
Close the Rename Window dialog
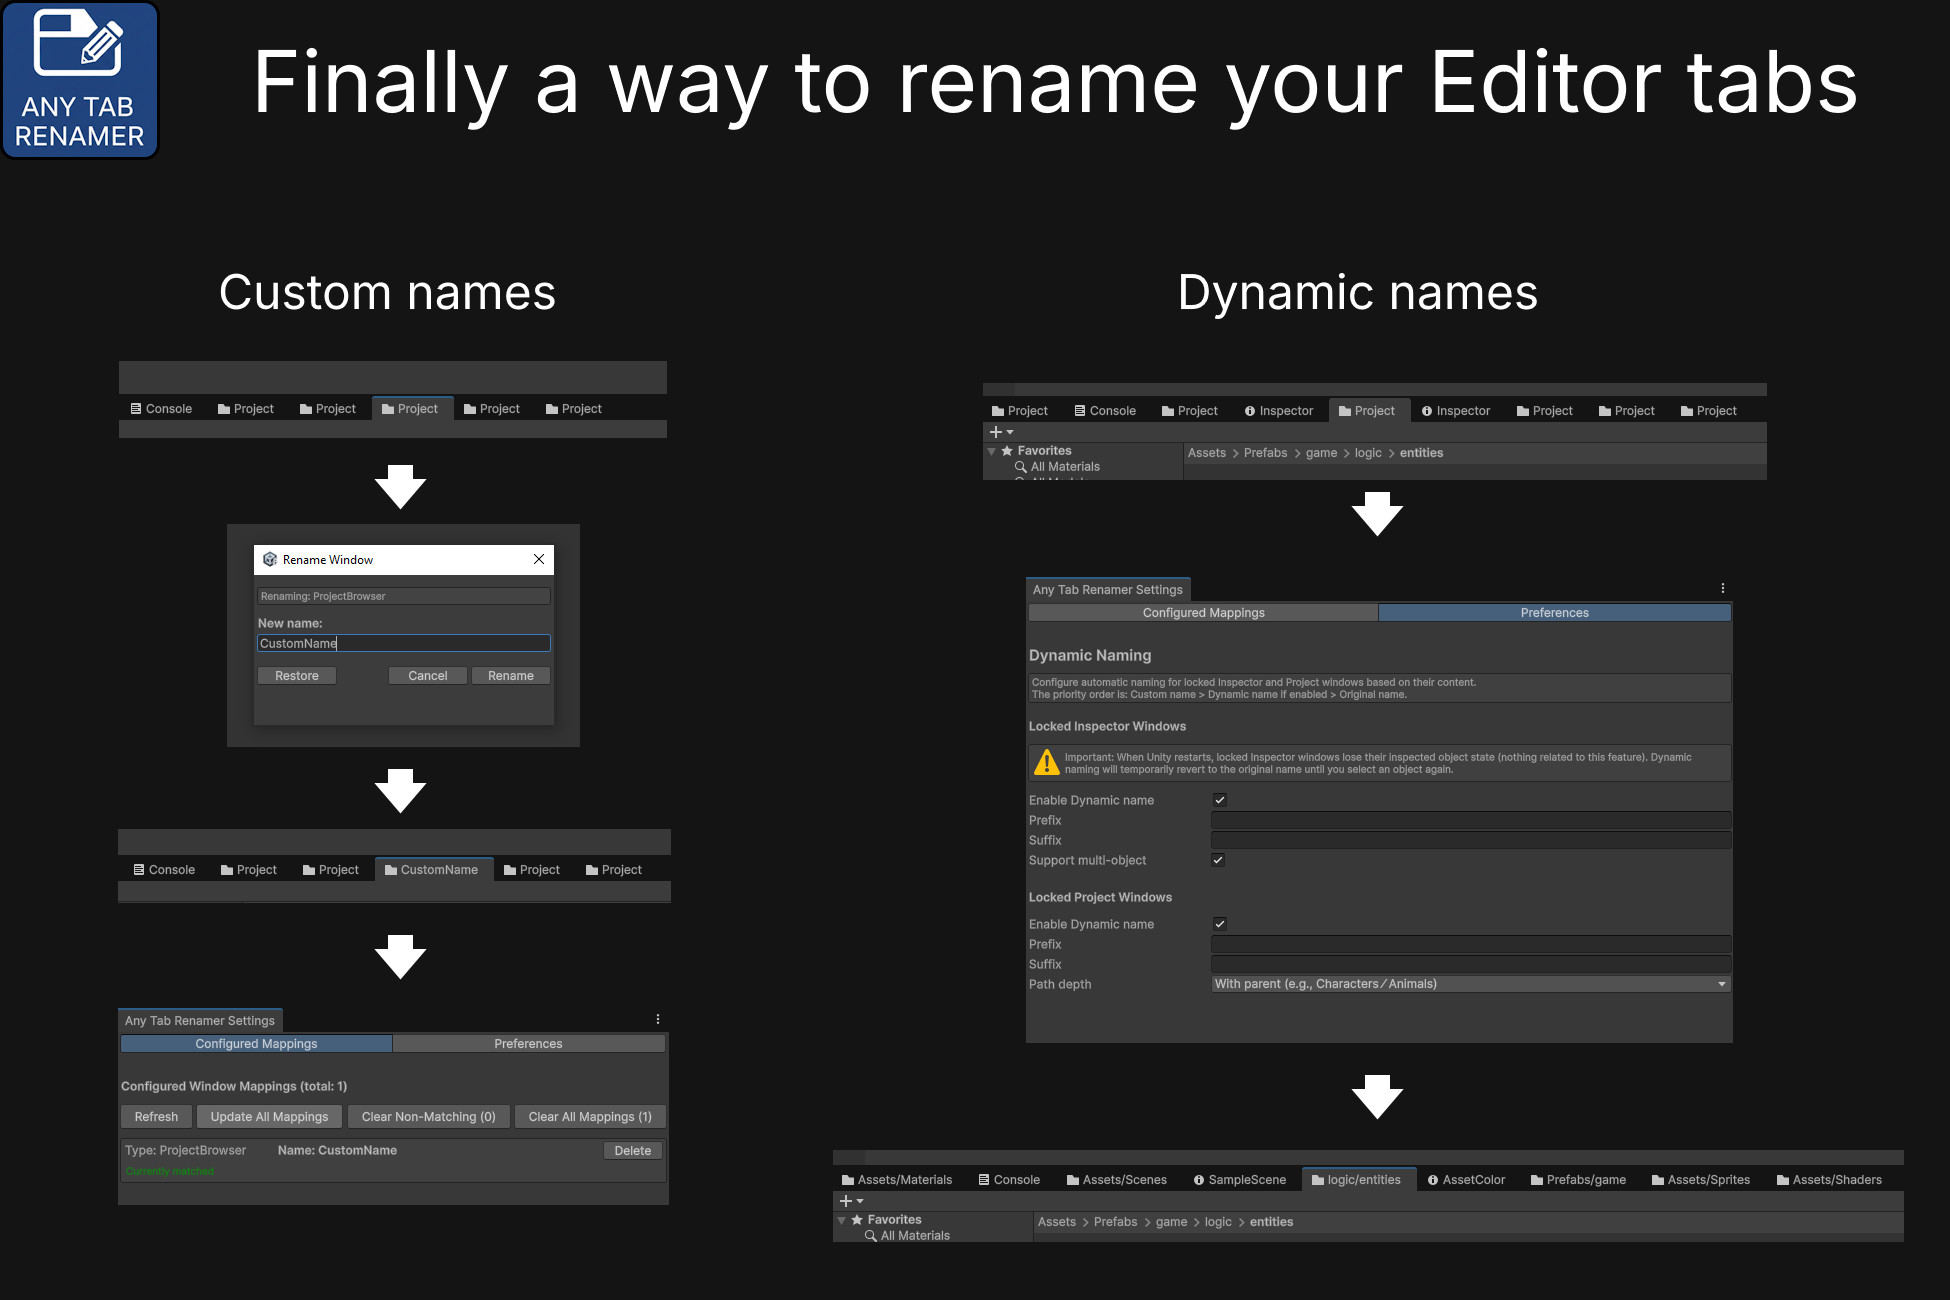[539, 559]
